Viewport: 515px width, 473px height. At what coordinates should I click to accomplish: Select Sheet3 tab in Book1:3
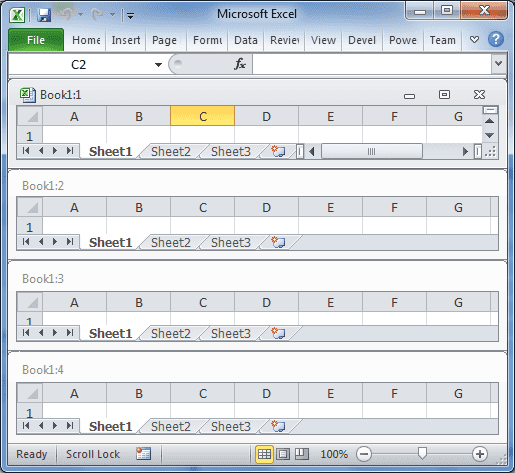click(x=231, y=334)
